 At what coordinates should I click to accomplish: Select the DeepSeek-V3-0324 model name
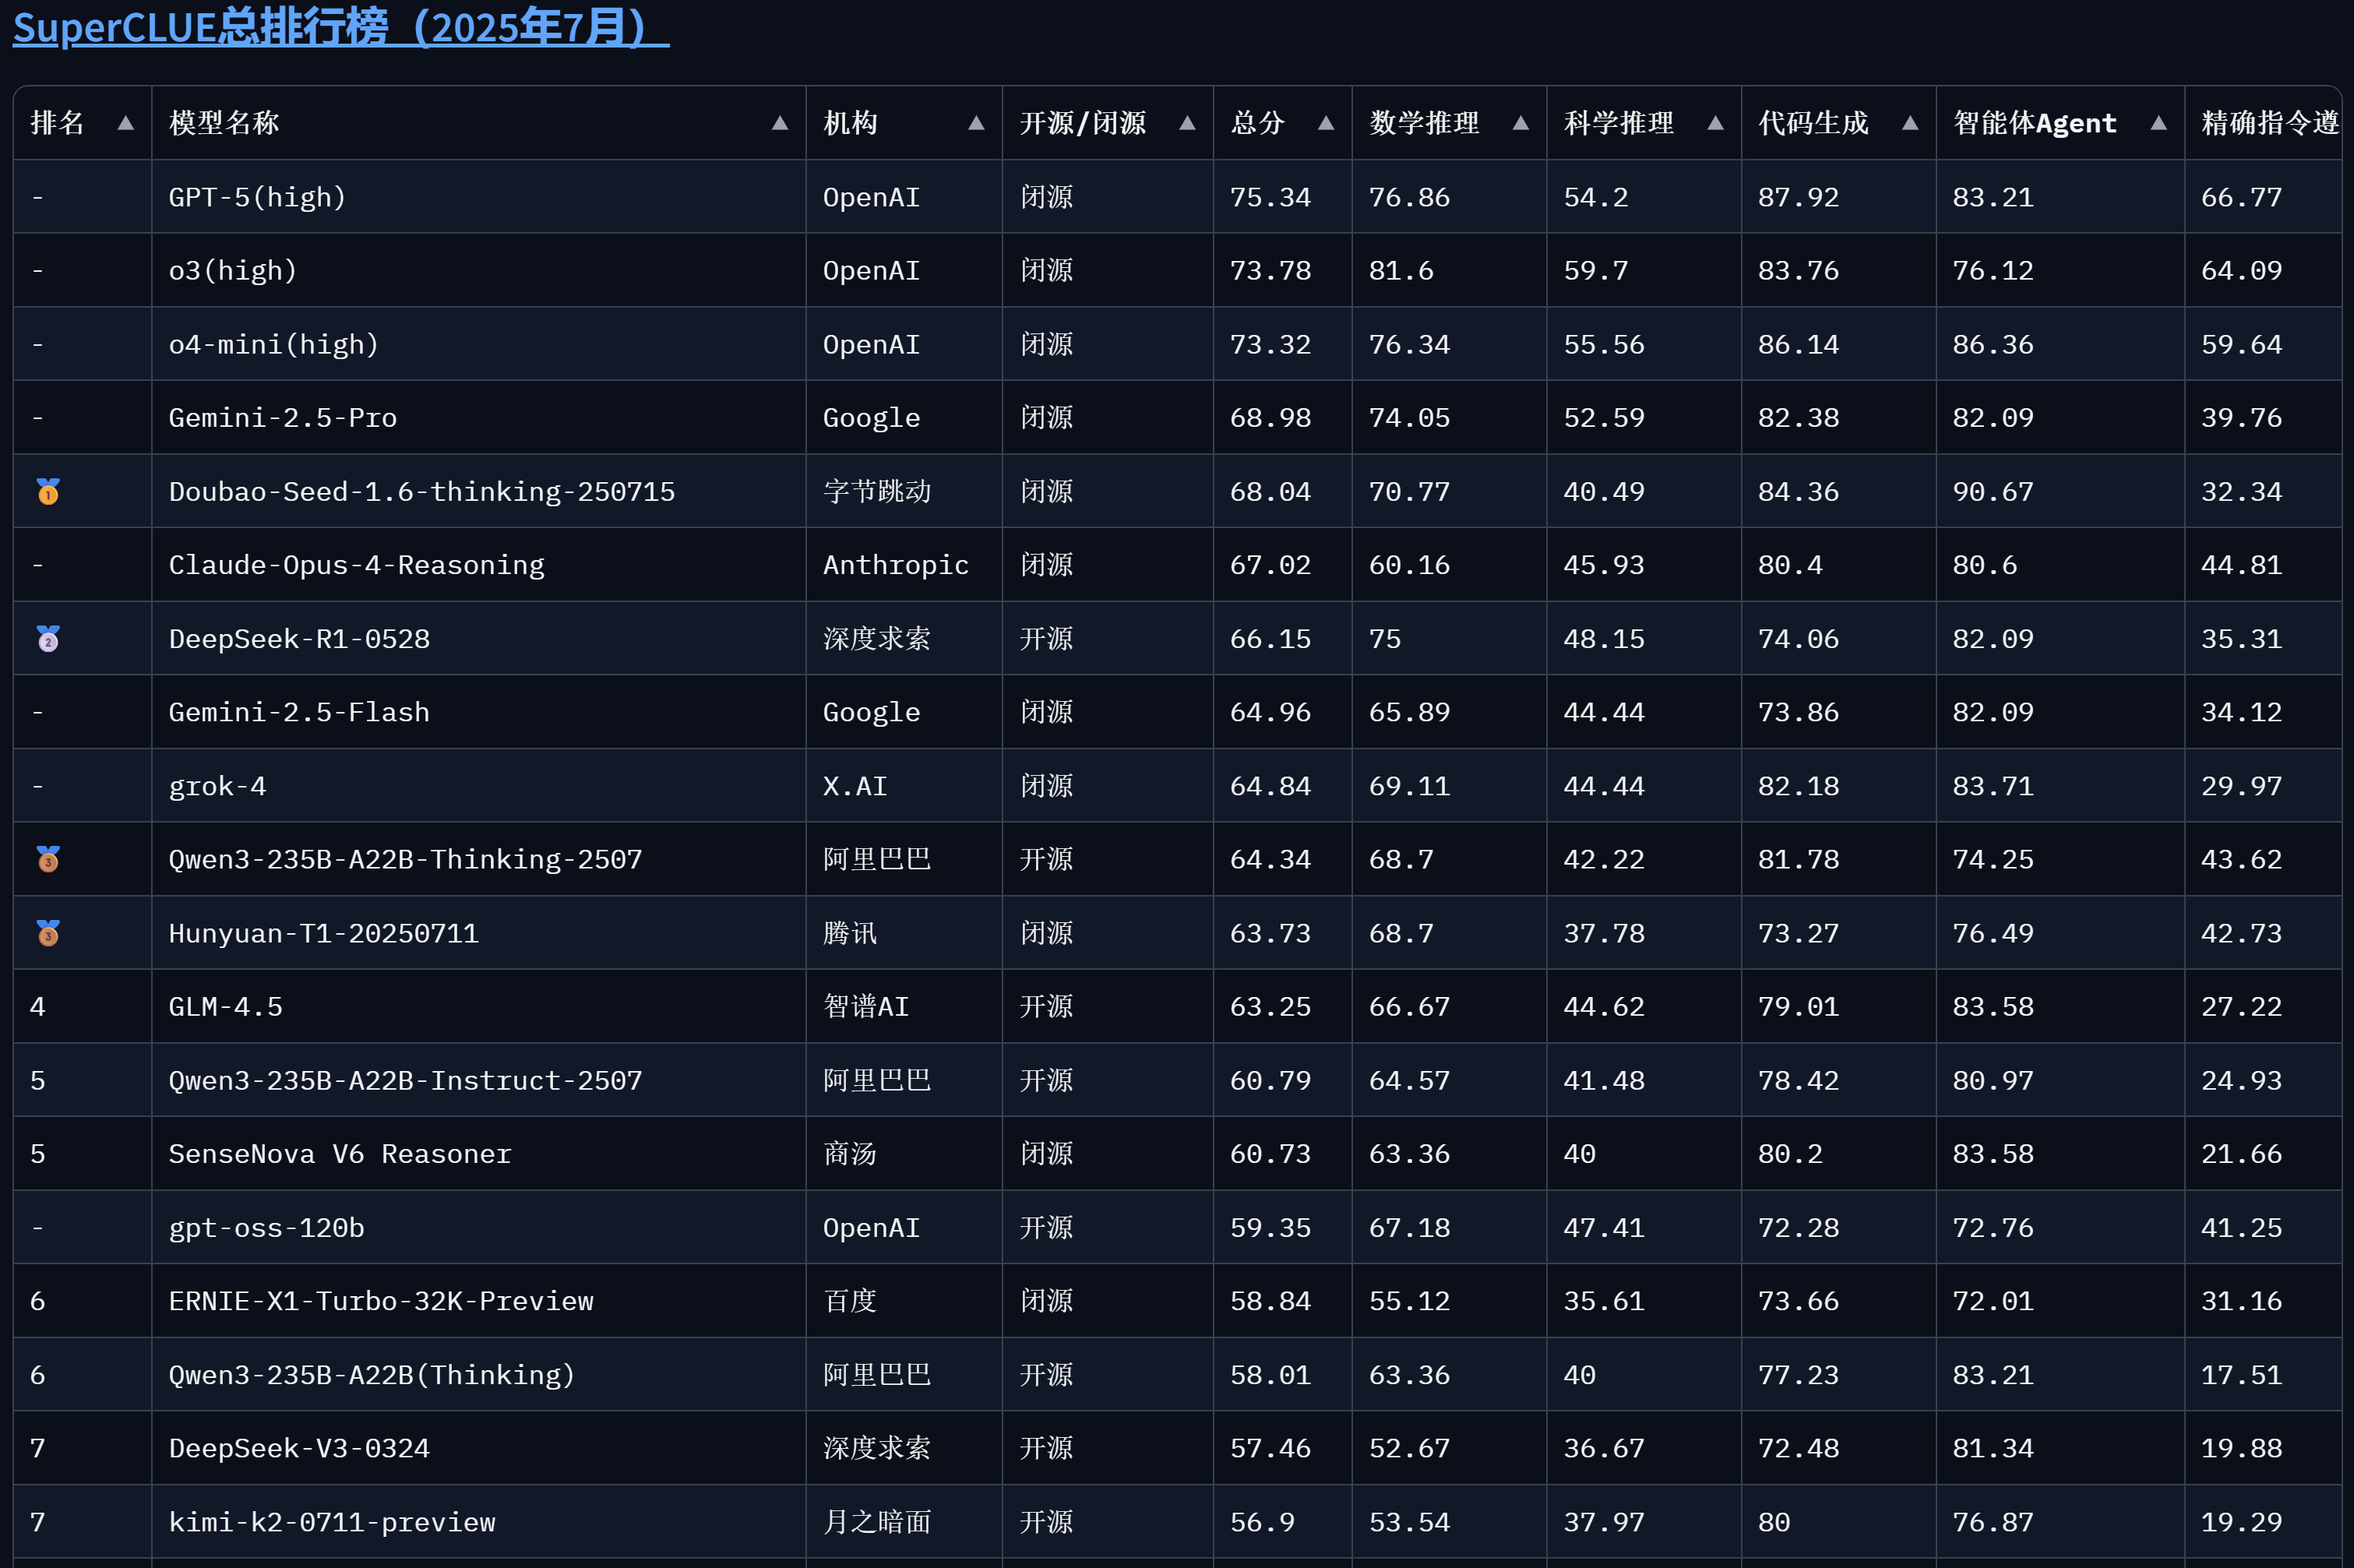pyautogui.click(x=299, y=1448)
